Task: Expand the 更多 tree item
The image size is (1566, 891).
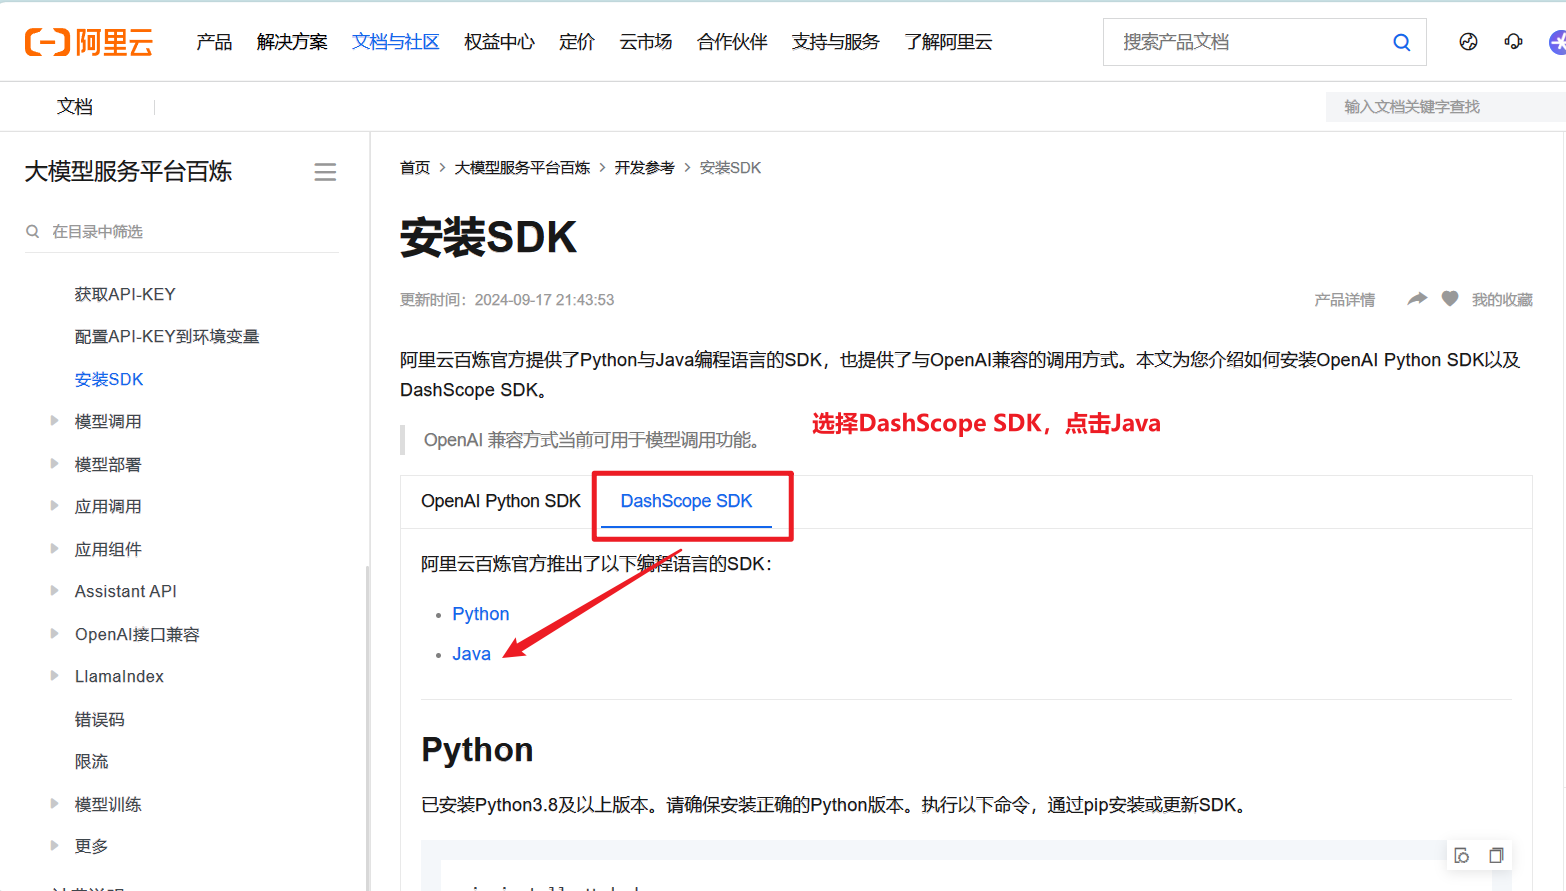Action: (x=54, y=846)
